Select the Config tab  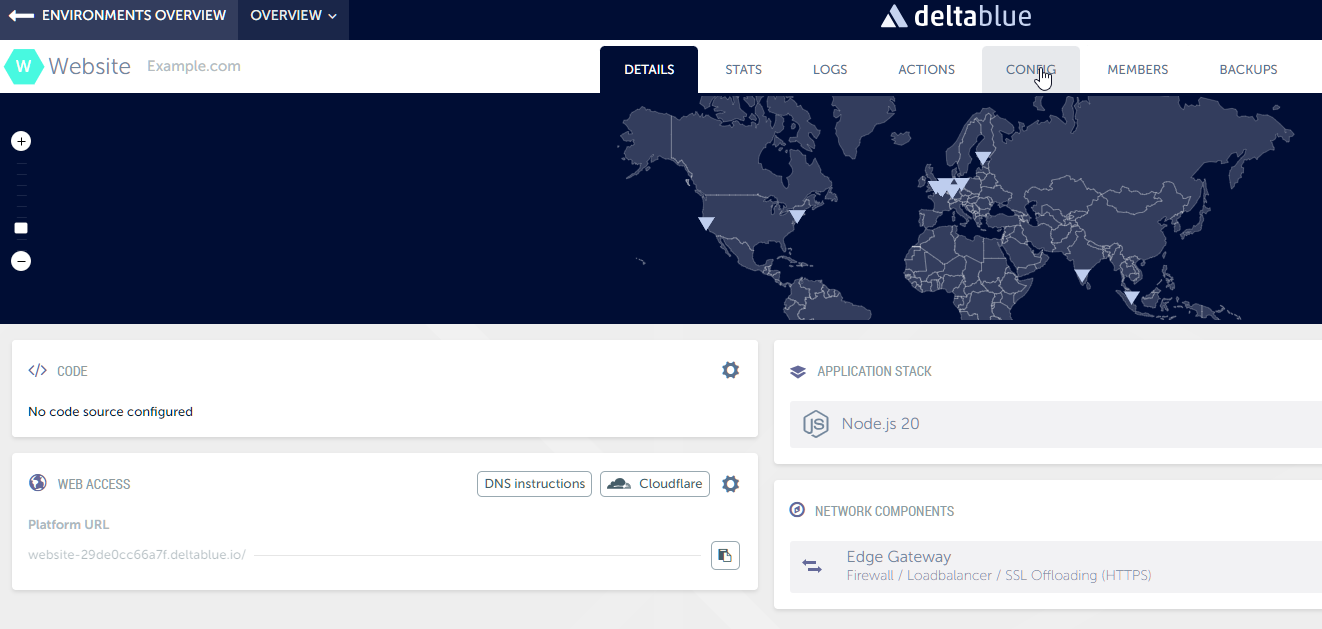tap(1030, 70)
